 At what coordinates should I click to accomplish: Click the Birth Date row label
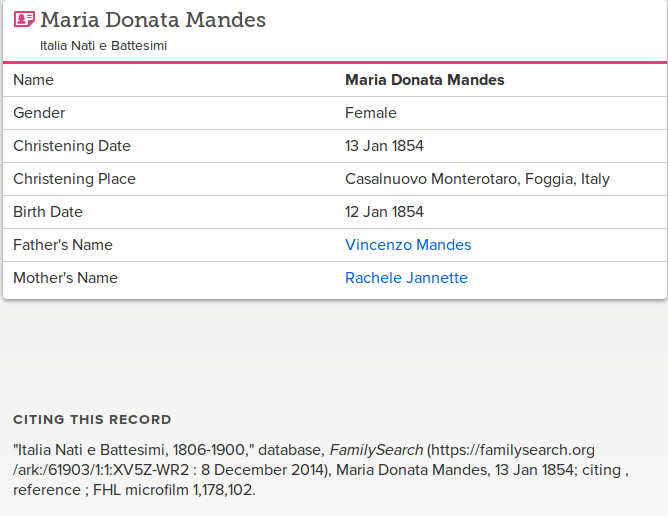click(48, 212)
